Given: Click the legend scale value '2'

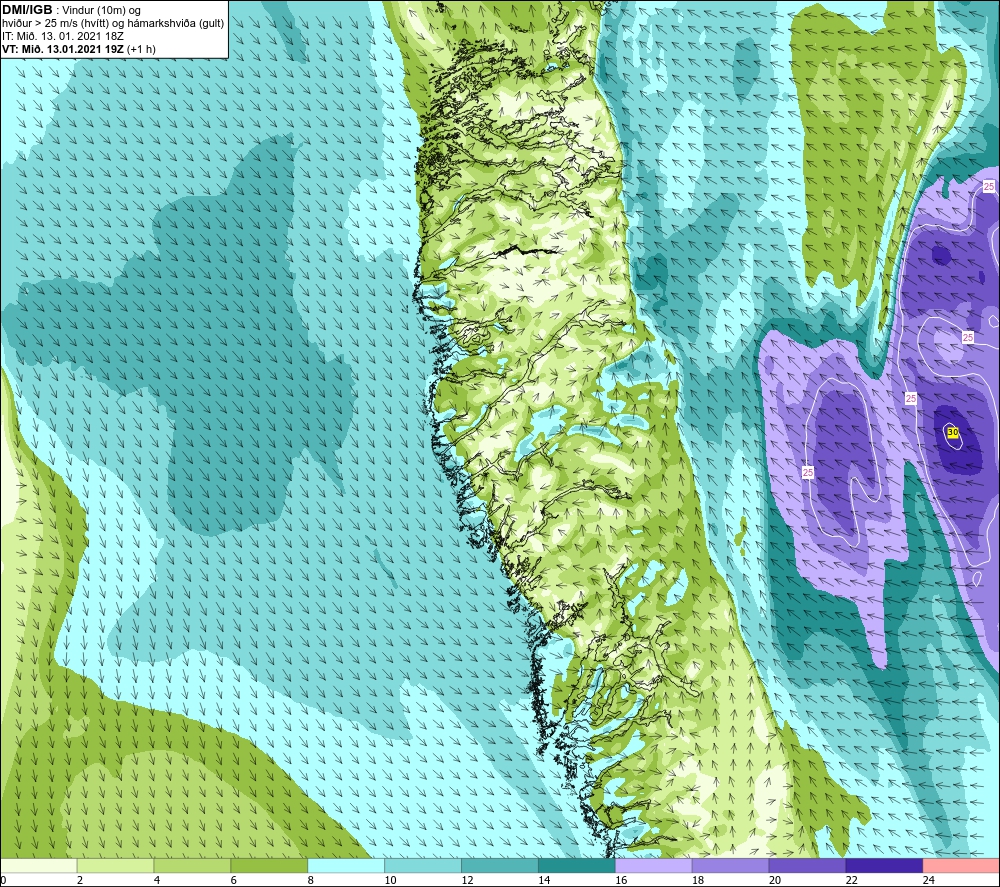Looking at the screenshot, I should point(80,880).
